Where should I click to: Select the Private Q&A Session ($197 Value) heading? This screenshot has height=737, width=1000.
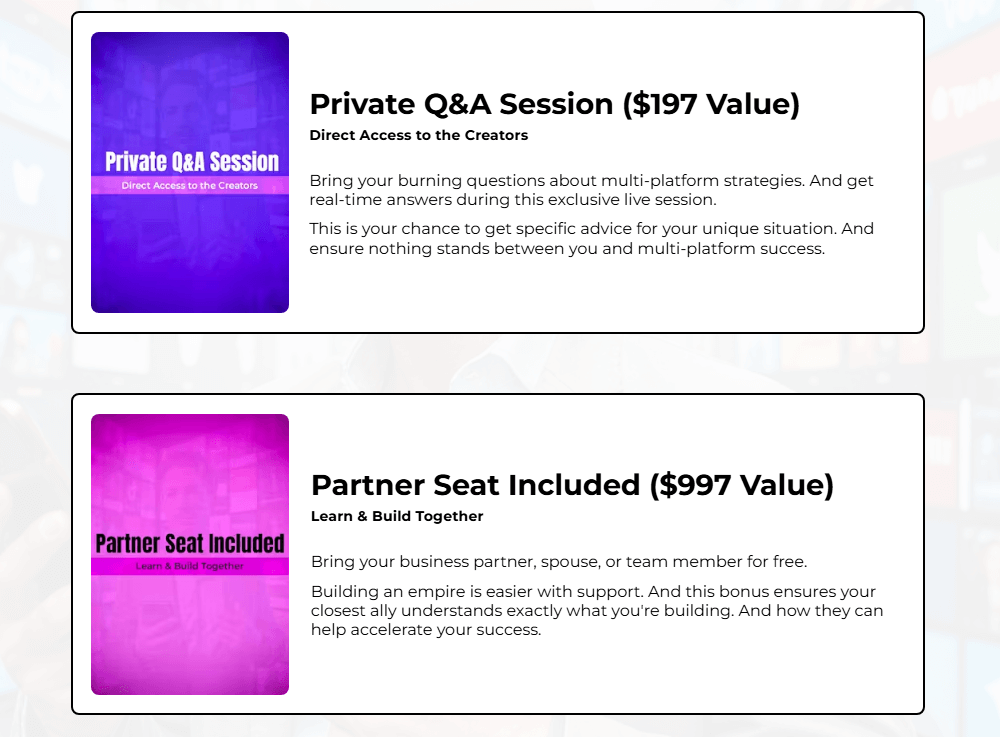click(x=554, y=104)
